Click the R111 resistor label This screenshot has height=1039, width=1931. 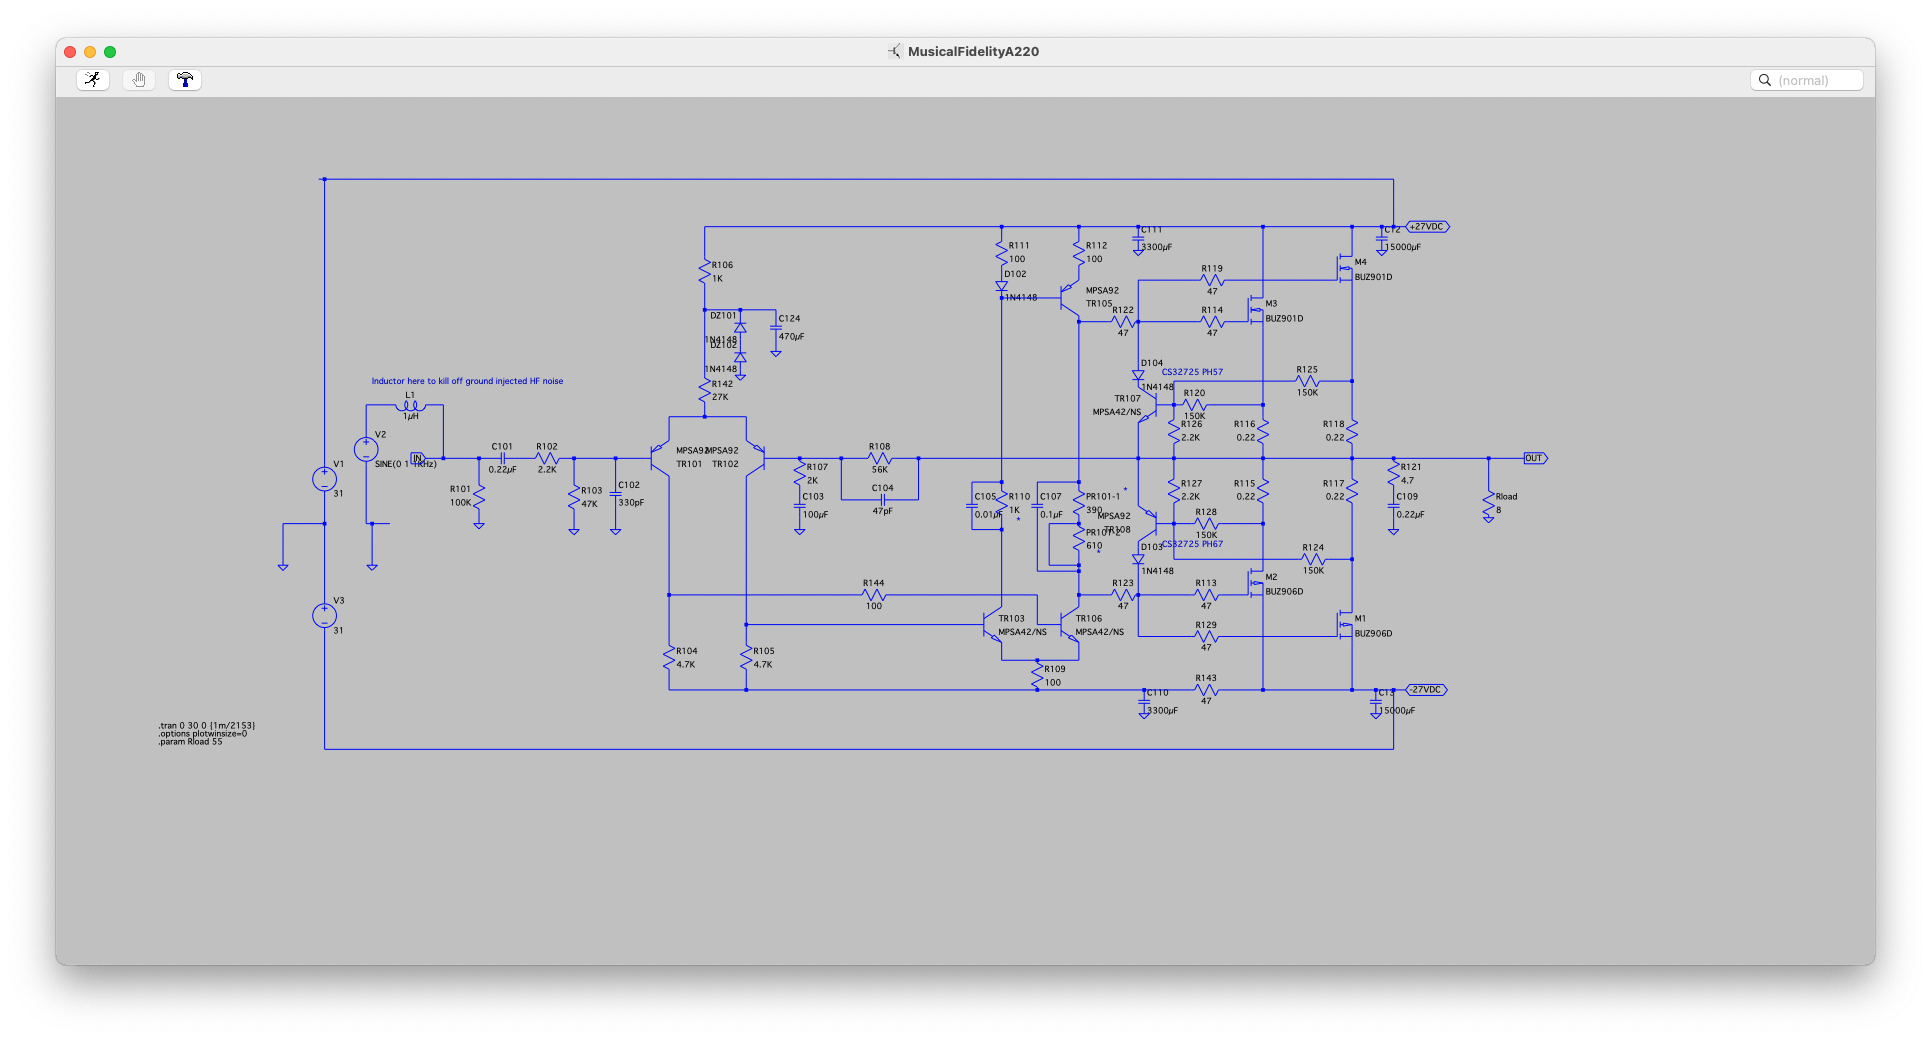click(x=1019, y=246)
